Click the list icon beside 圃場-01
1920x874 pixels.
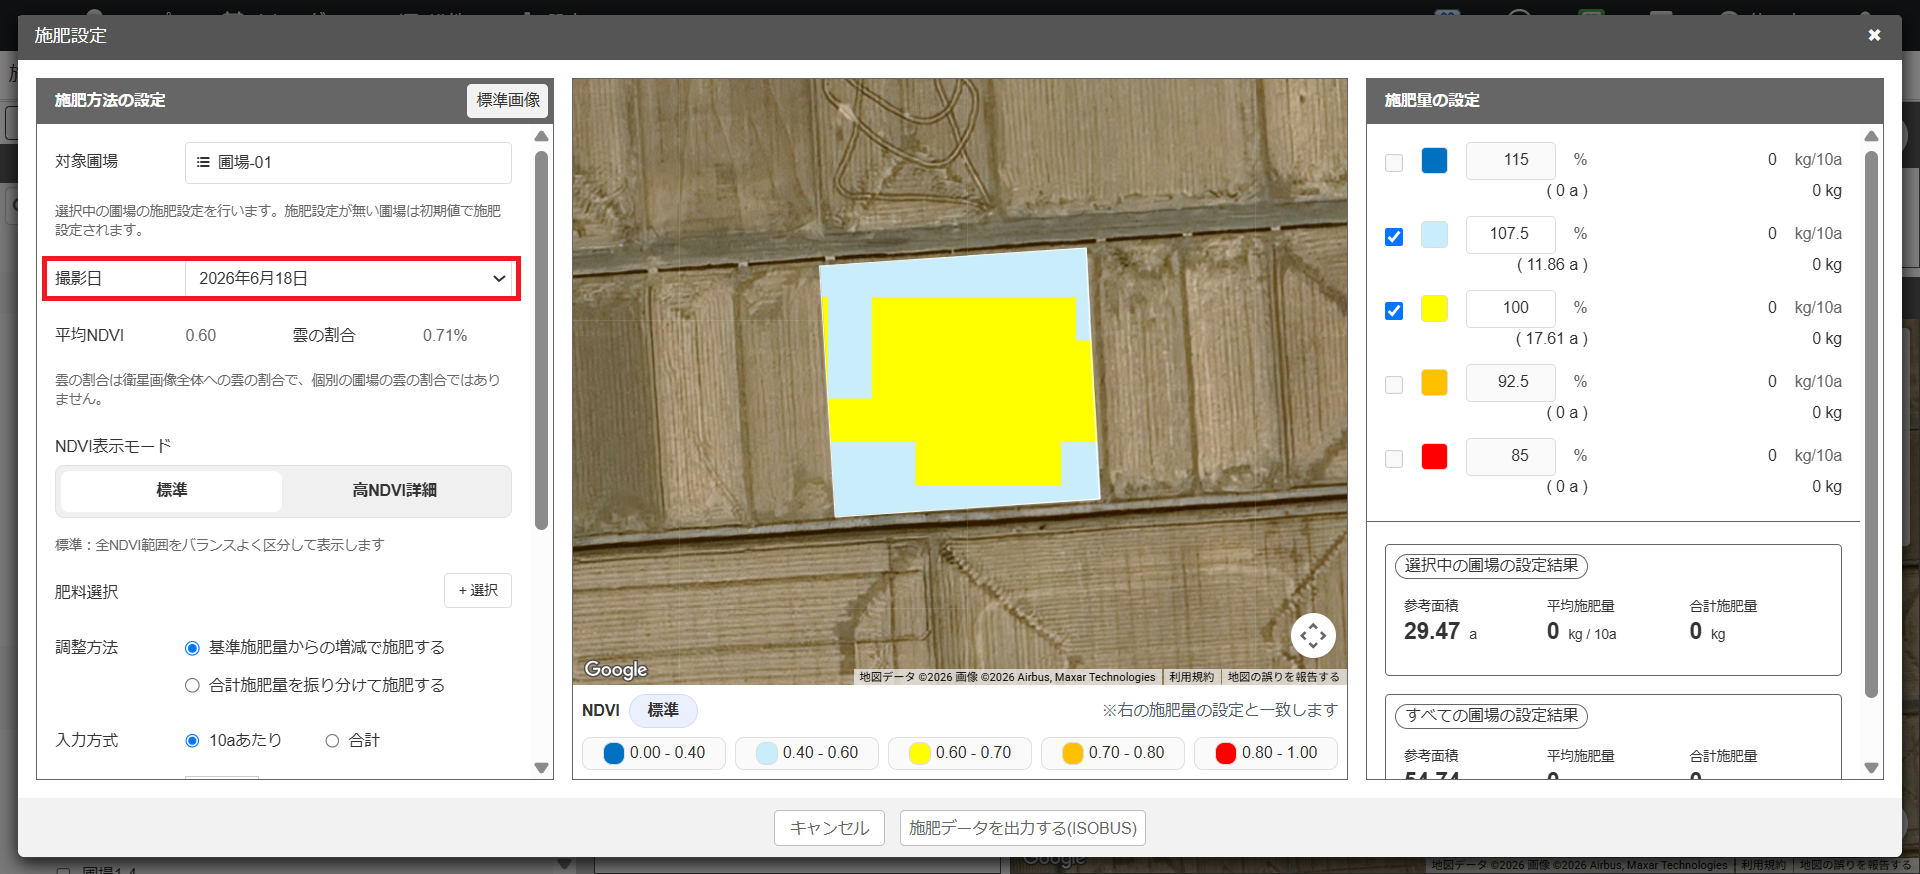tap(203, 162)
